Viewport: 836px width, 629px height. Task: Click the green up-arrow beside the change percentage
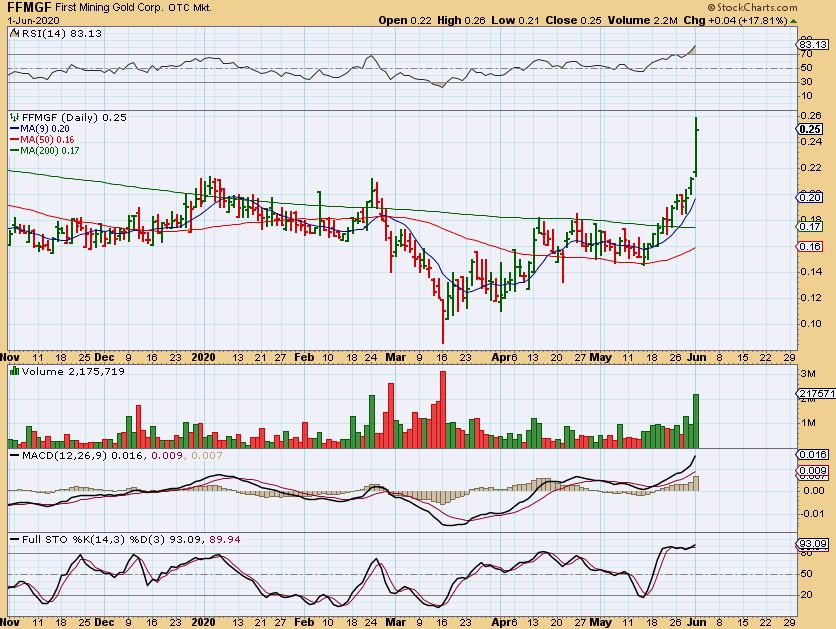[793, 21]
